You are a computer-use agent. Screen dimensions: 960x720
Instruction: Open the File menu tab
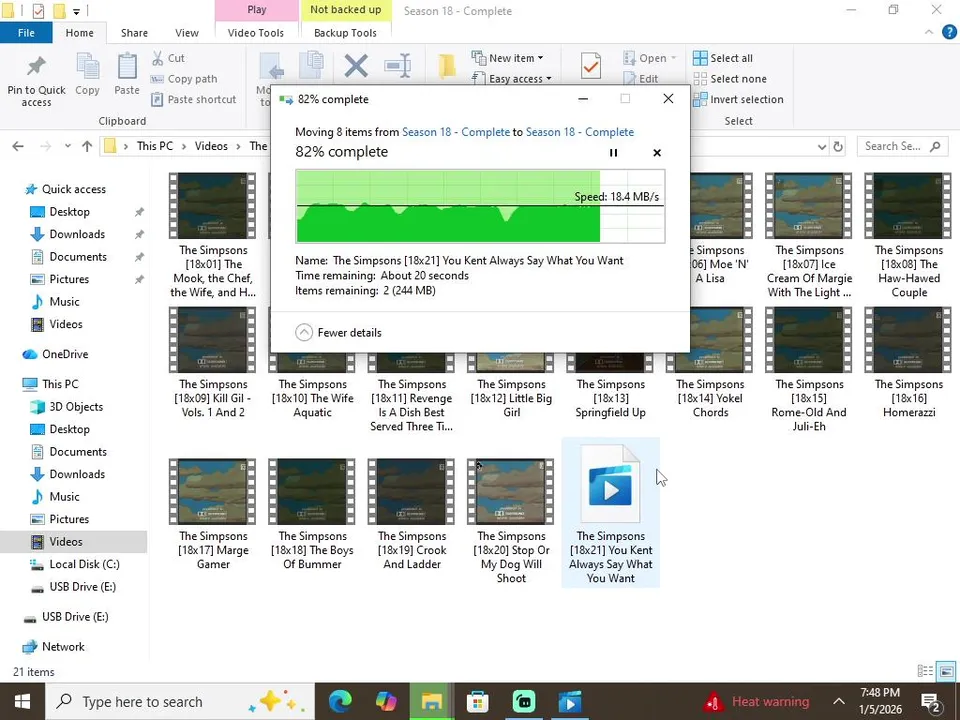coord(26,32)
